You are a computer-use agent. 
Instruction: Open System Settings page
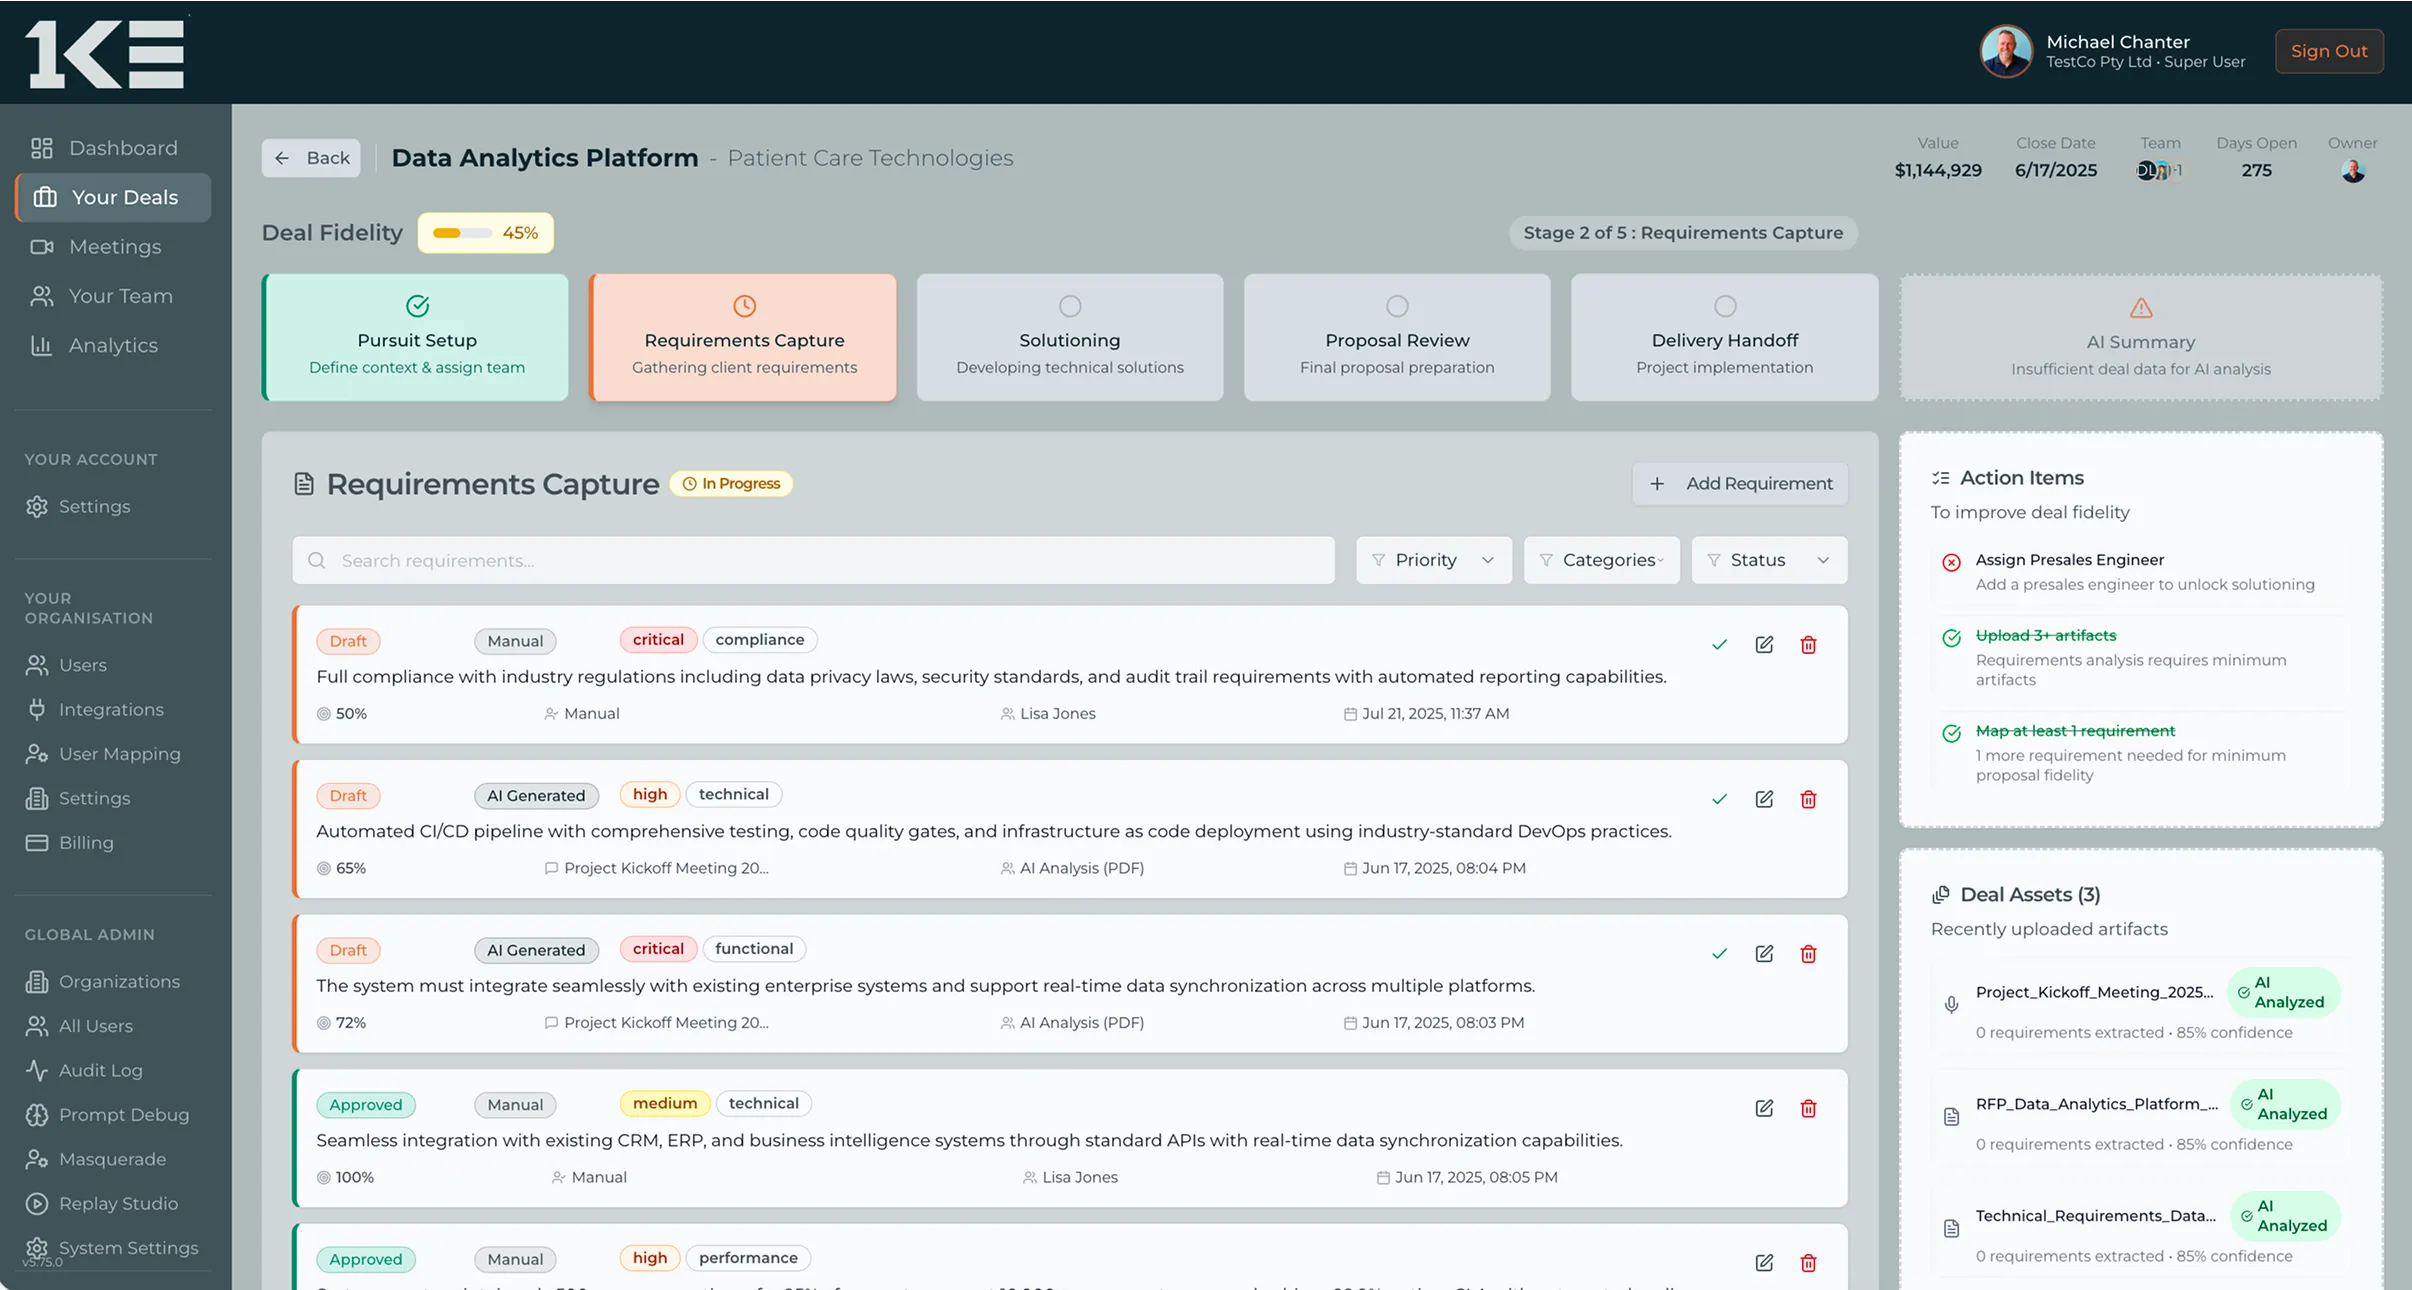[113, 1248]
